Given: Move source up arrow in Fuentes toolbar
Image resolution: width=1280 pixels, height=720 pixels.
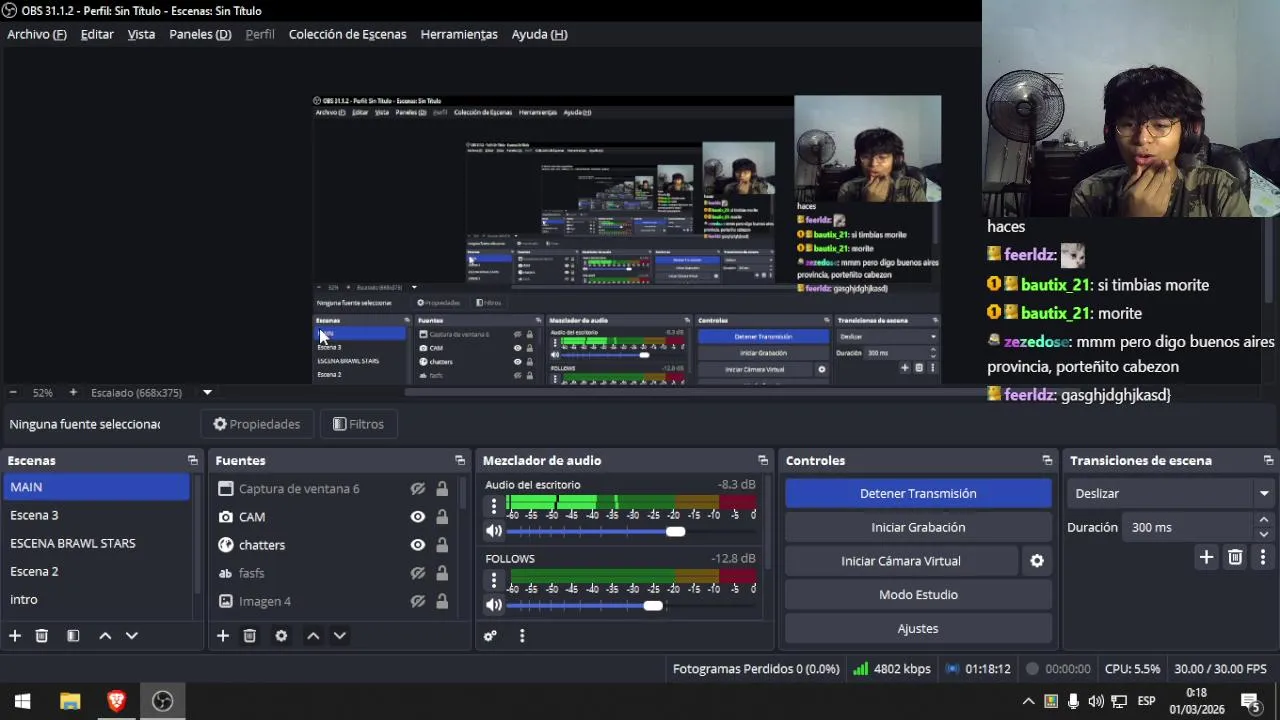Looking at the screenshot, I should (313, 636).
